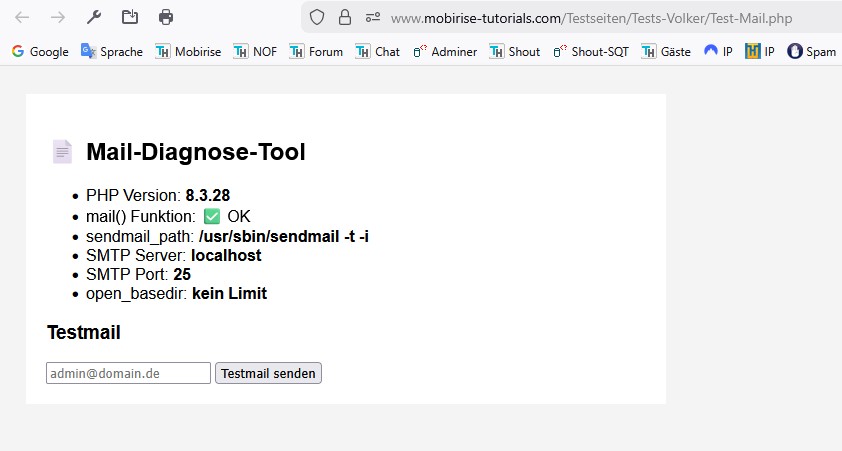Click the printer icon in toolbar
Viewport: 842px width, 451px height.
[x=166, y=17]
